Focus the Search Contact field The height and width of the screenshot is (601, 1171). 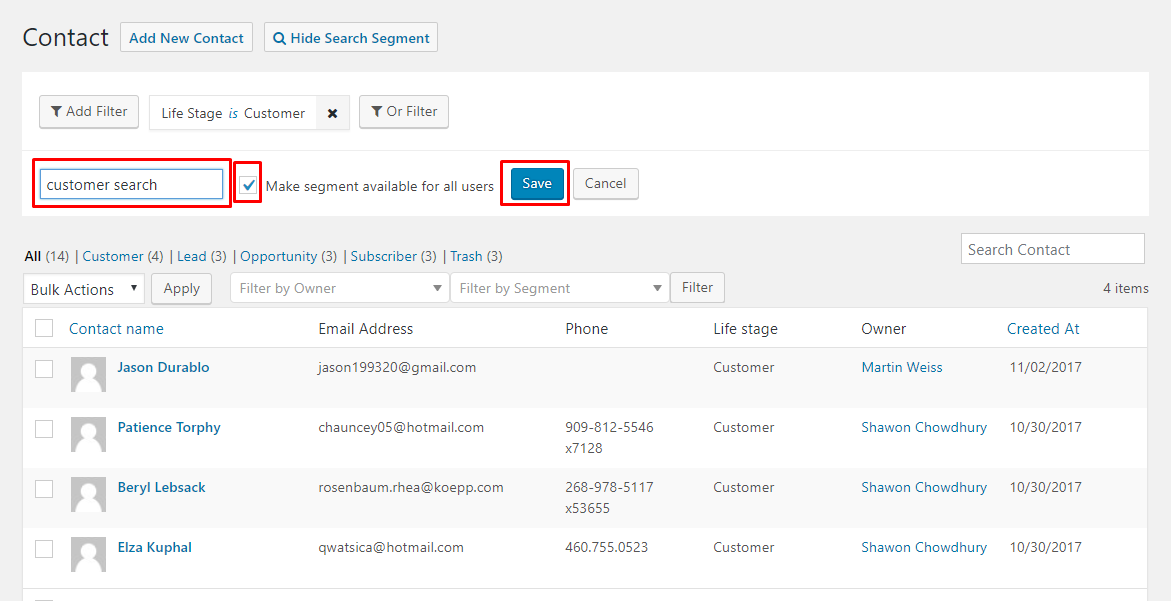(1052, 250)
